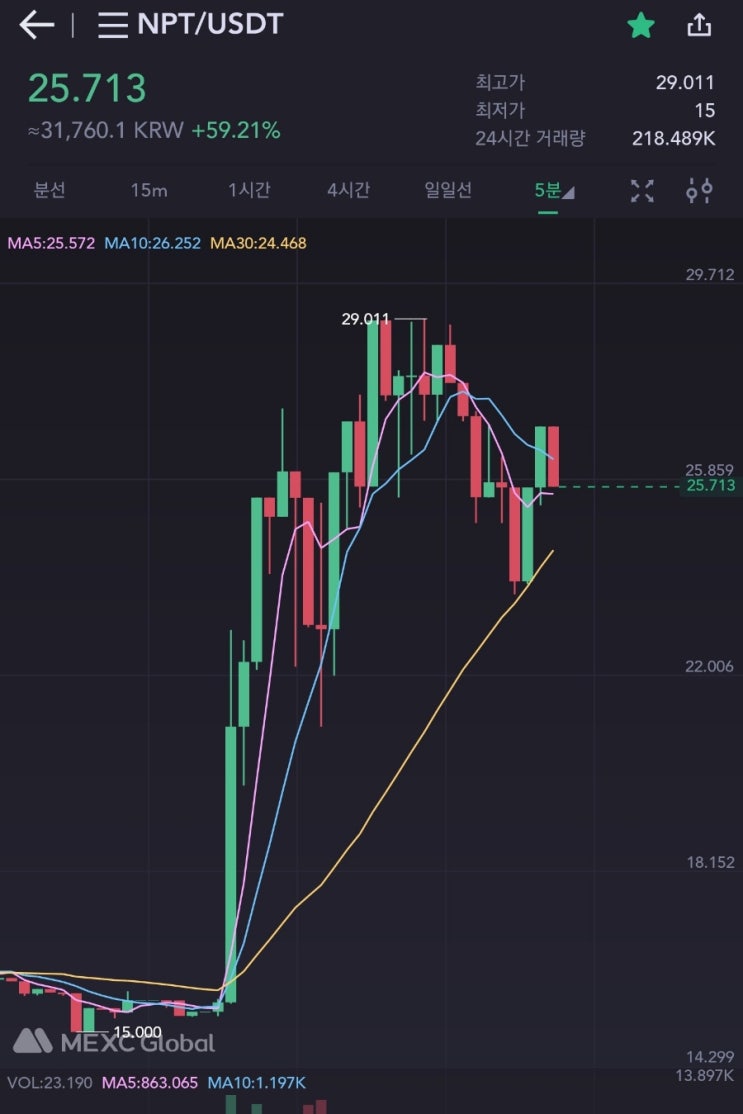This screenshot has width=743, height=1114.
Task: Tap the MEXC Global logo watermark
Action: pyautogui.click(x=113, y=1042)
